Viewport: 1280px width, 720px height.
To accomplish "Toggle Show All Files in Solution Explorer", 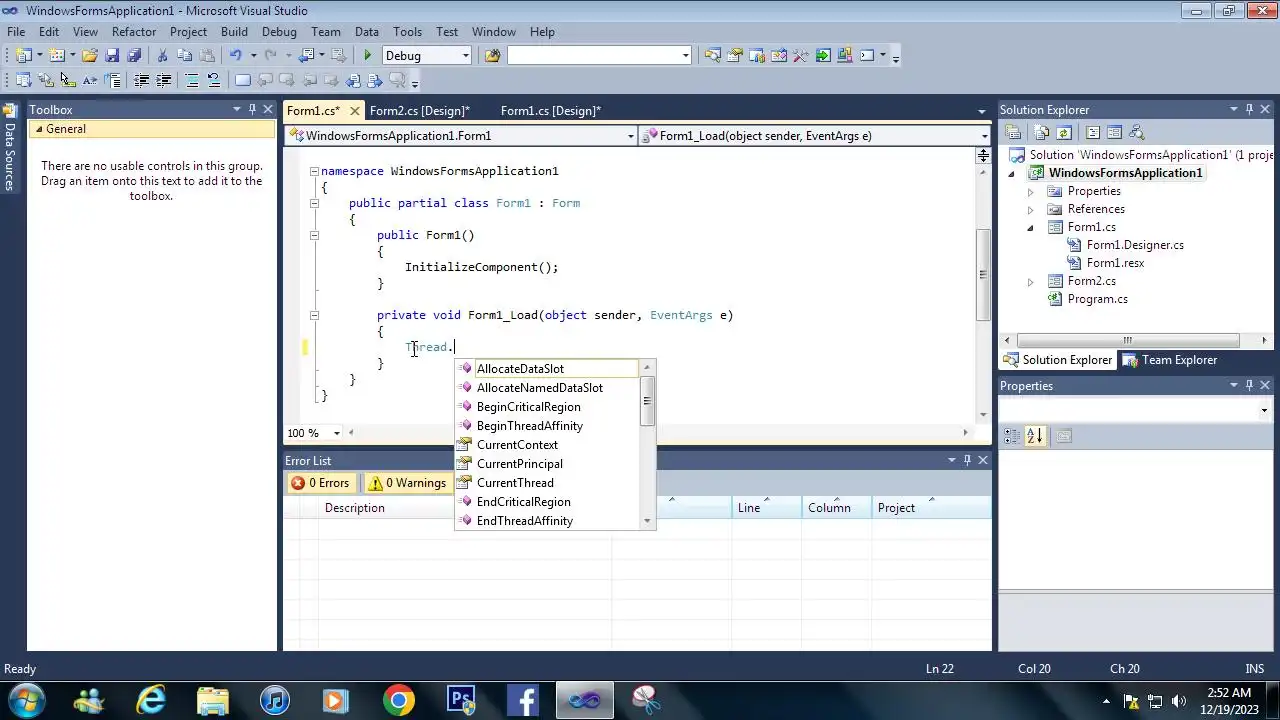I will tap(1042, 132).
